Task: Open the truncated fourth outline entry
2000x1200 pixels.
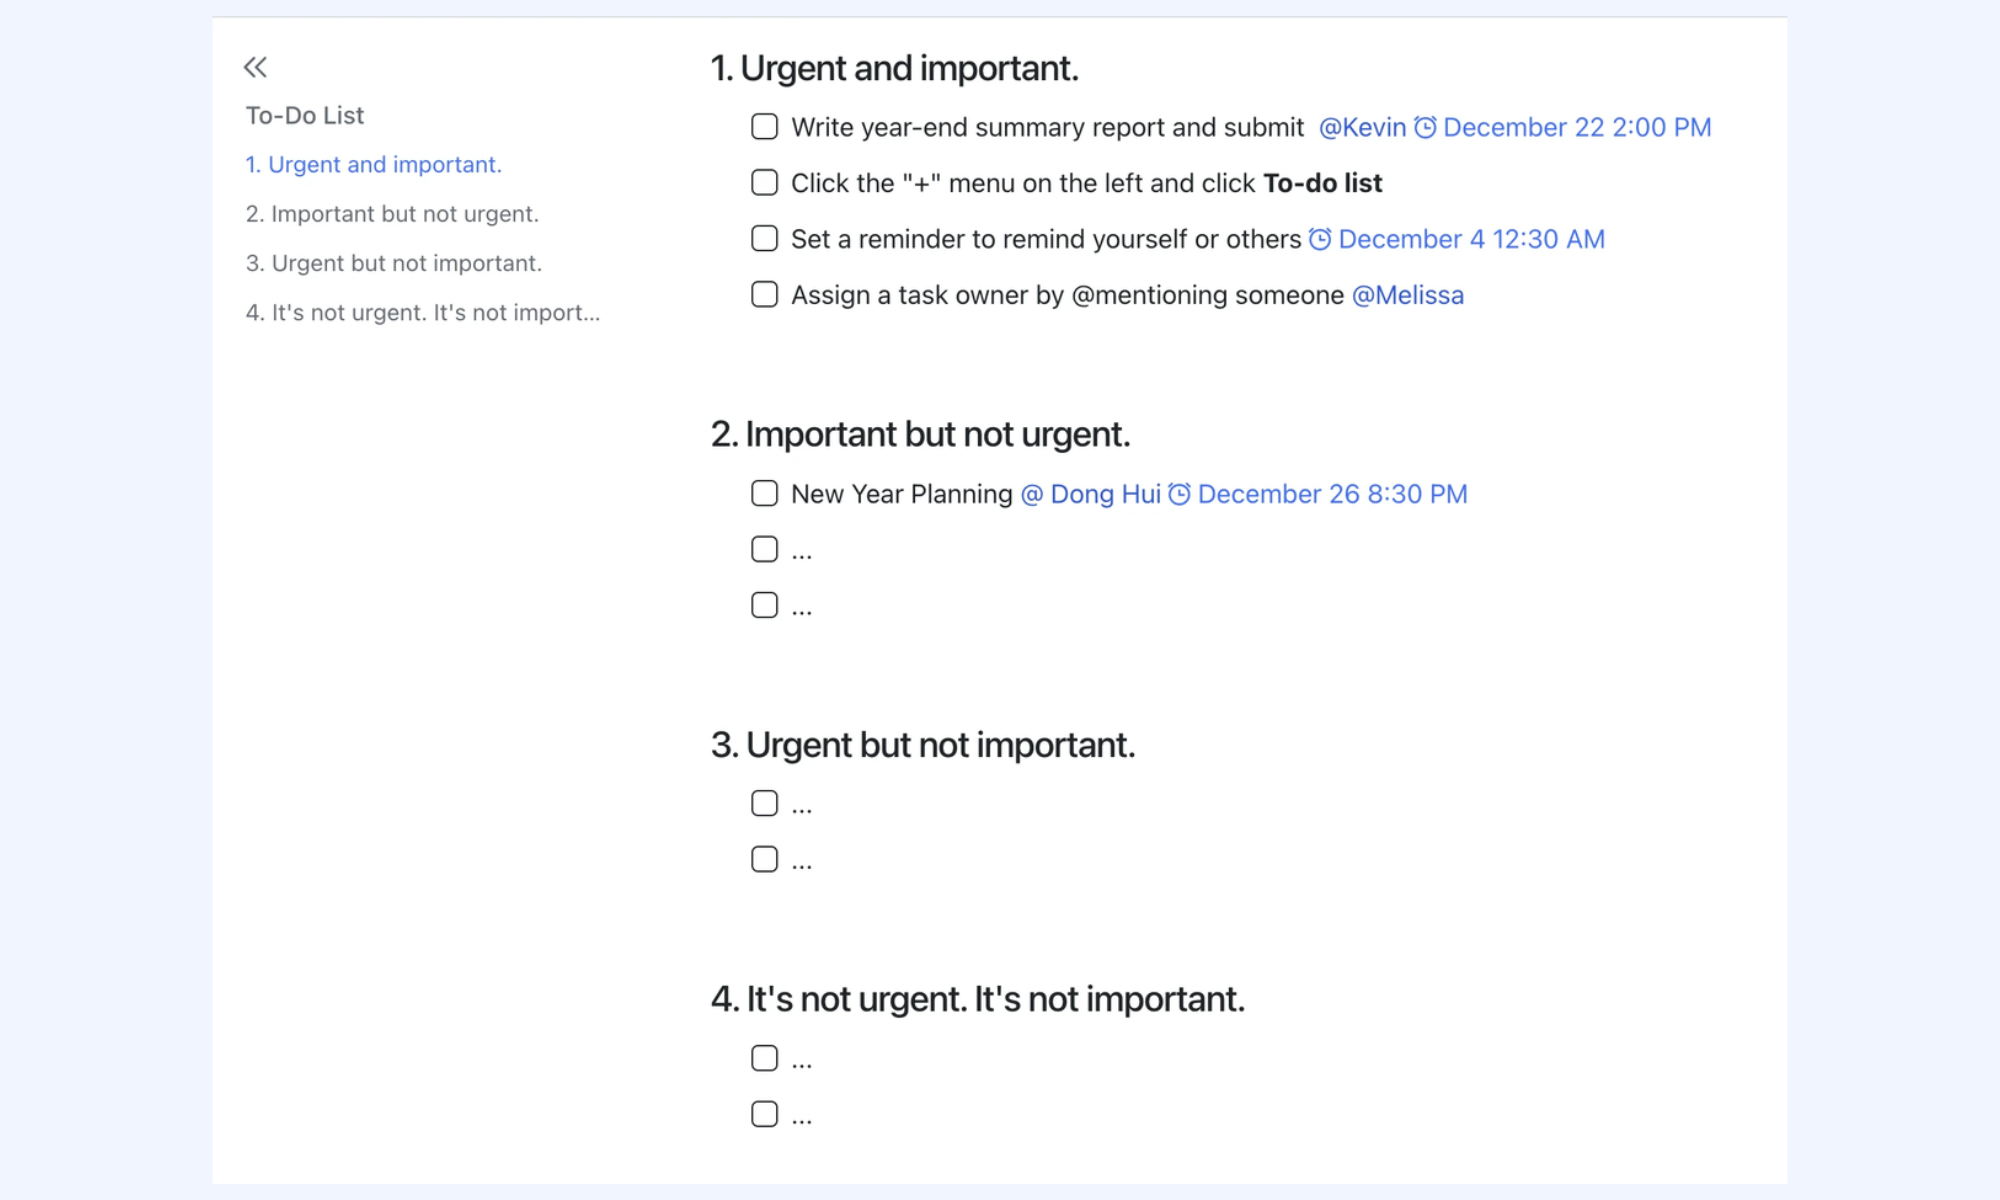Action: 423,313
